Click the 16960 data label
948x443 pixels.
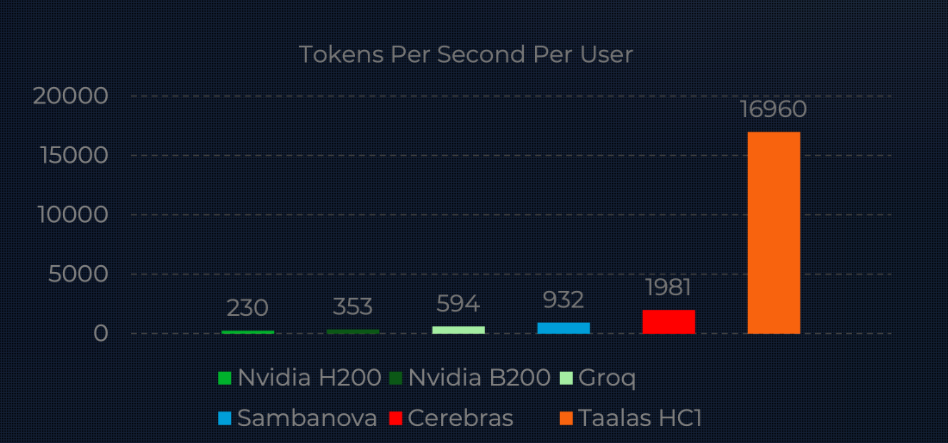[773, 109]
